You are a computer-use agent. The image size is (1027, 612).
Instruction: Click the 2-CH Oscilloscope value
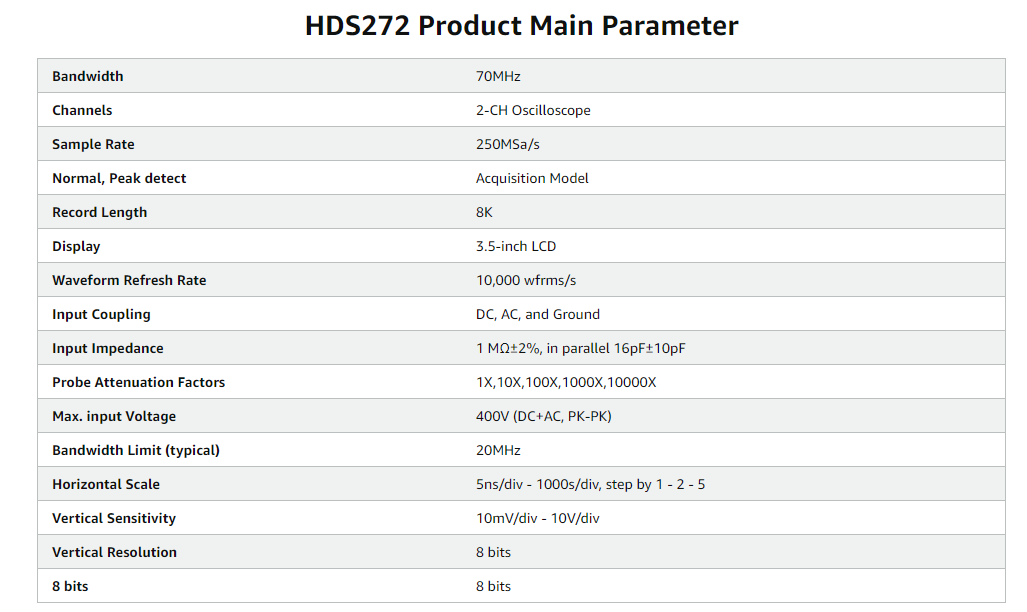[x=533, y=110]
